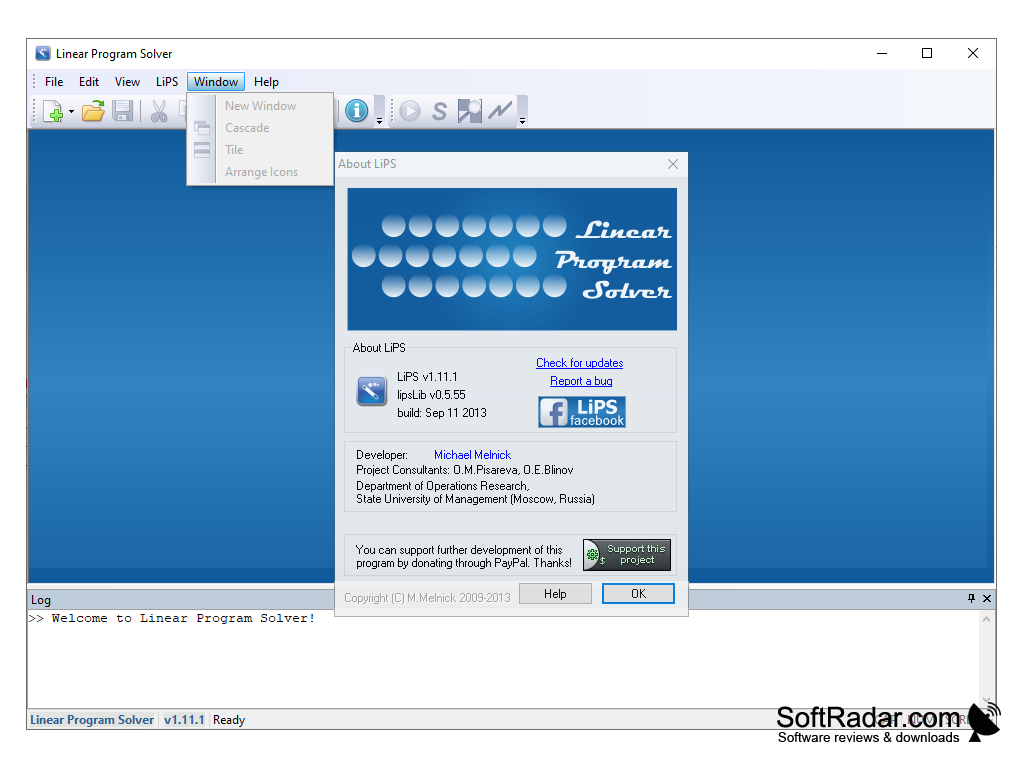This screenshot has width=1024, height=768.
Task: Close the Log panel
Action: coord(987,598)
